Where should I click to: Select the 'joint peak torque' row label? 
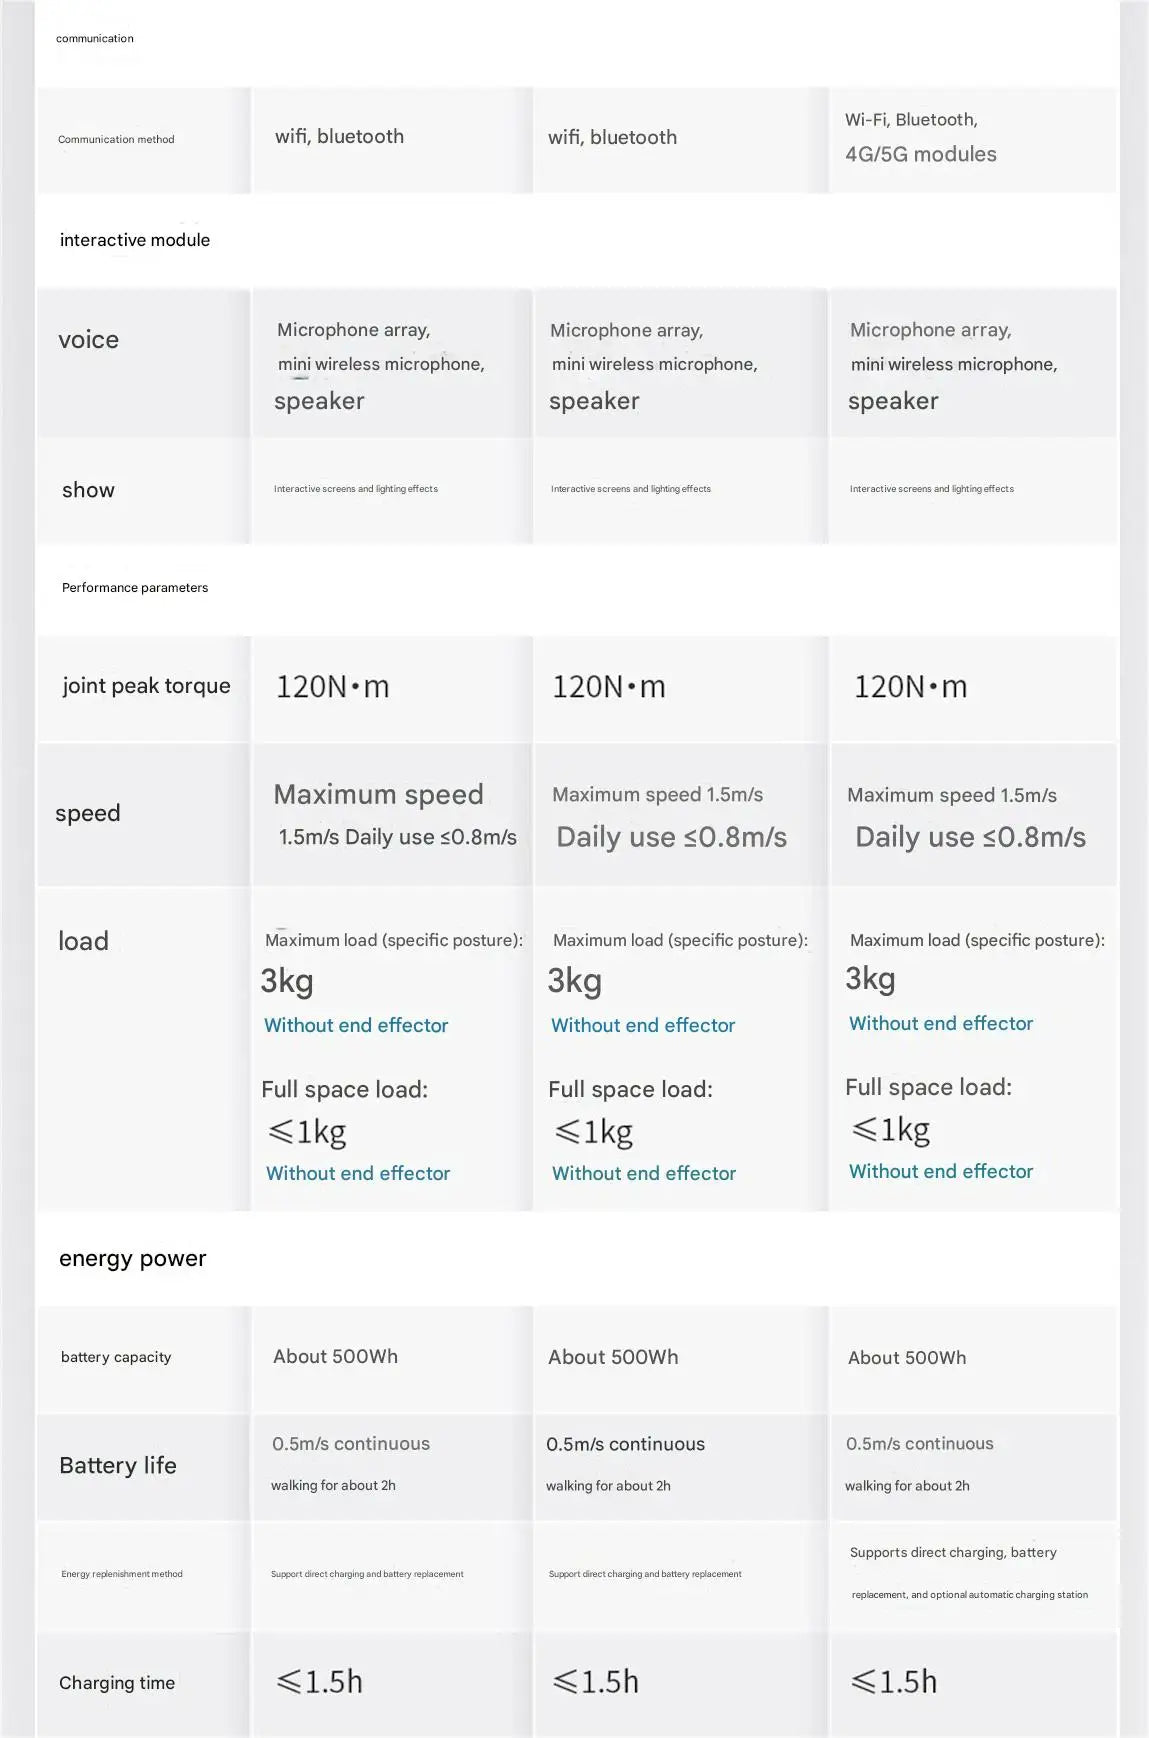[x=146, y=686]
